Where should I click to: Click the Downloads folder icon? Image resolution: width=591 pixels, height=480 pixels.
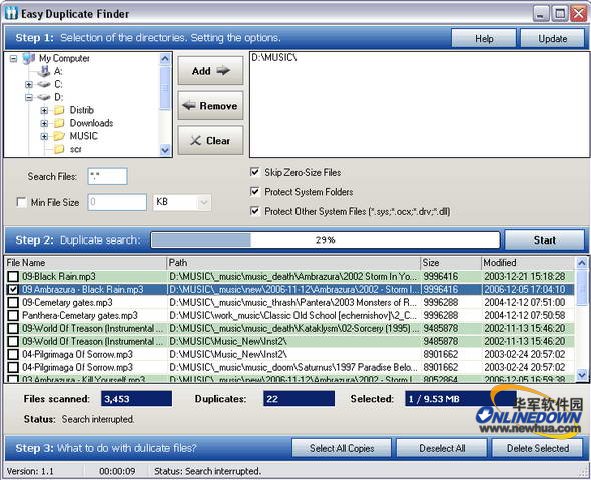(x=59, y=123)
